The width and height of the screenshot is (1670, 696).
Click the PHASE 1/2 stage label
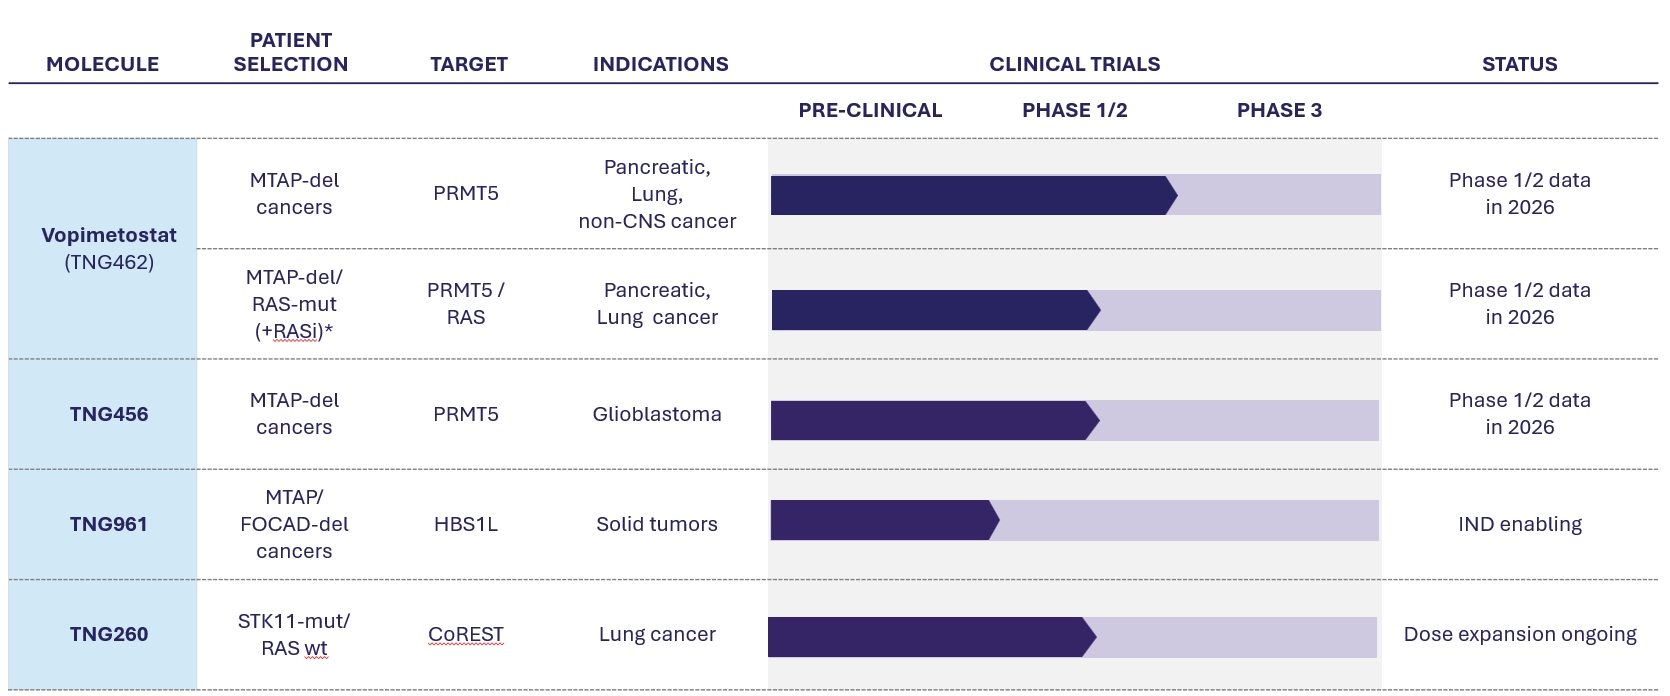pos(1074,110)
